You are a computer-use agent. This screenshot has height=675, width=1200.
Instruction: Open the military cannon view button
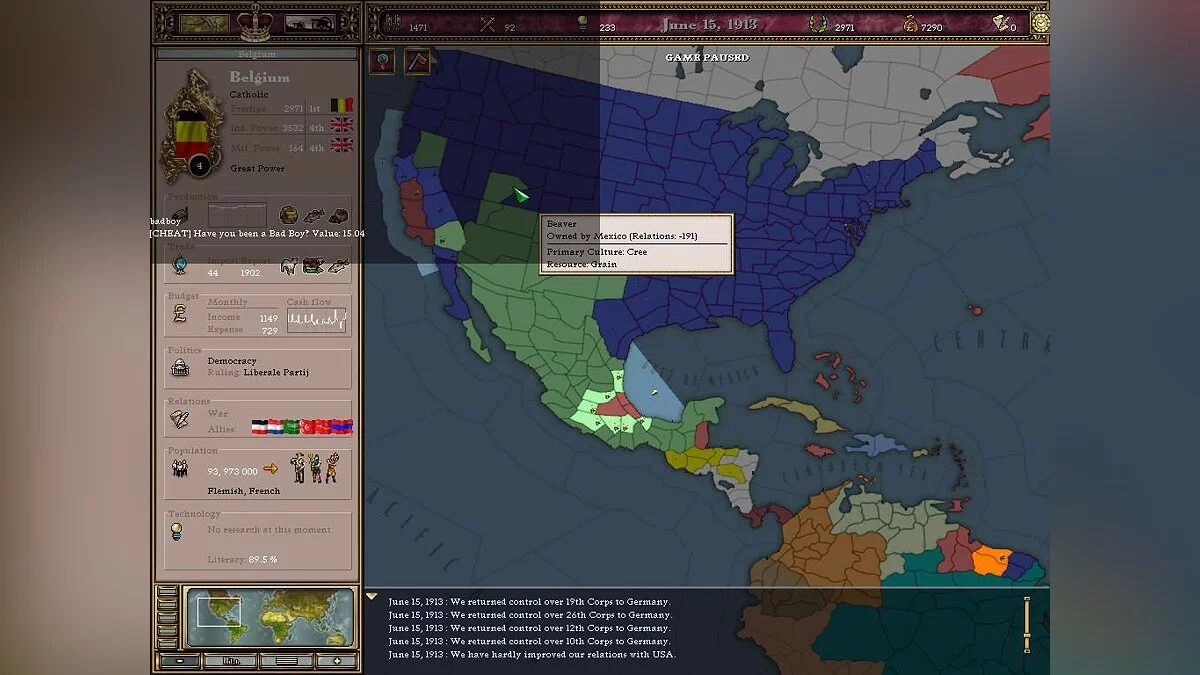pyautogui.click(x=310, y=23)
